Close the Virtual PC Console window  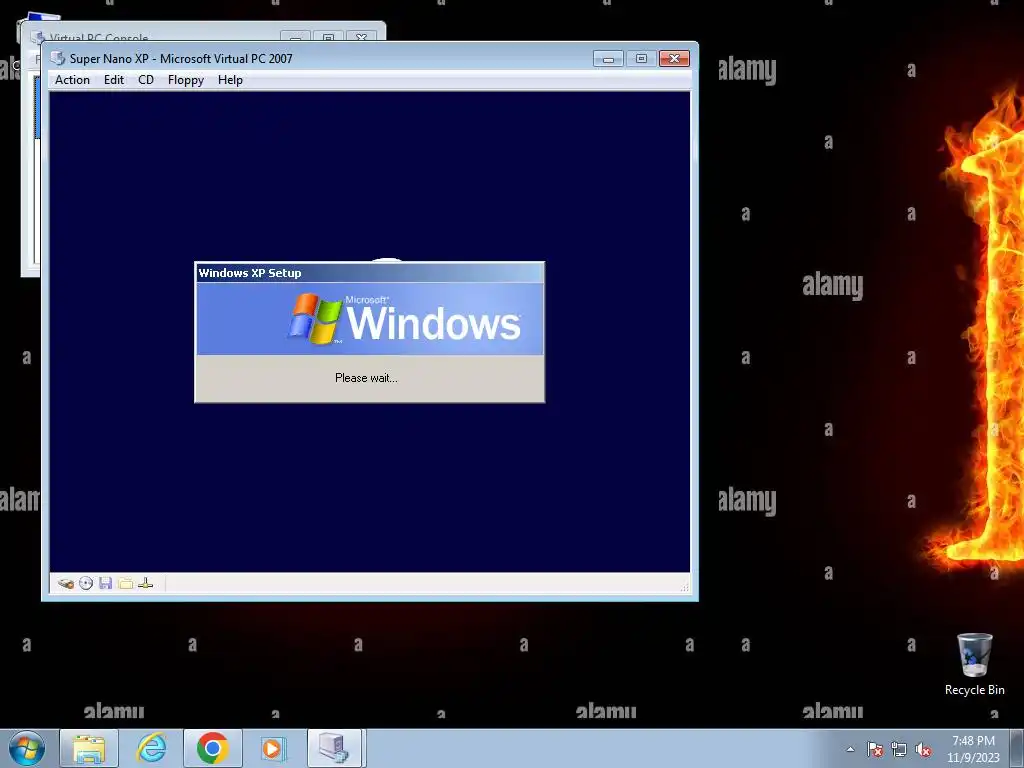coord(361,37)
